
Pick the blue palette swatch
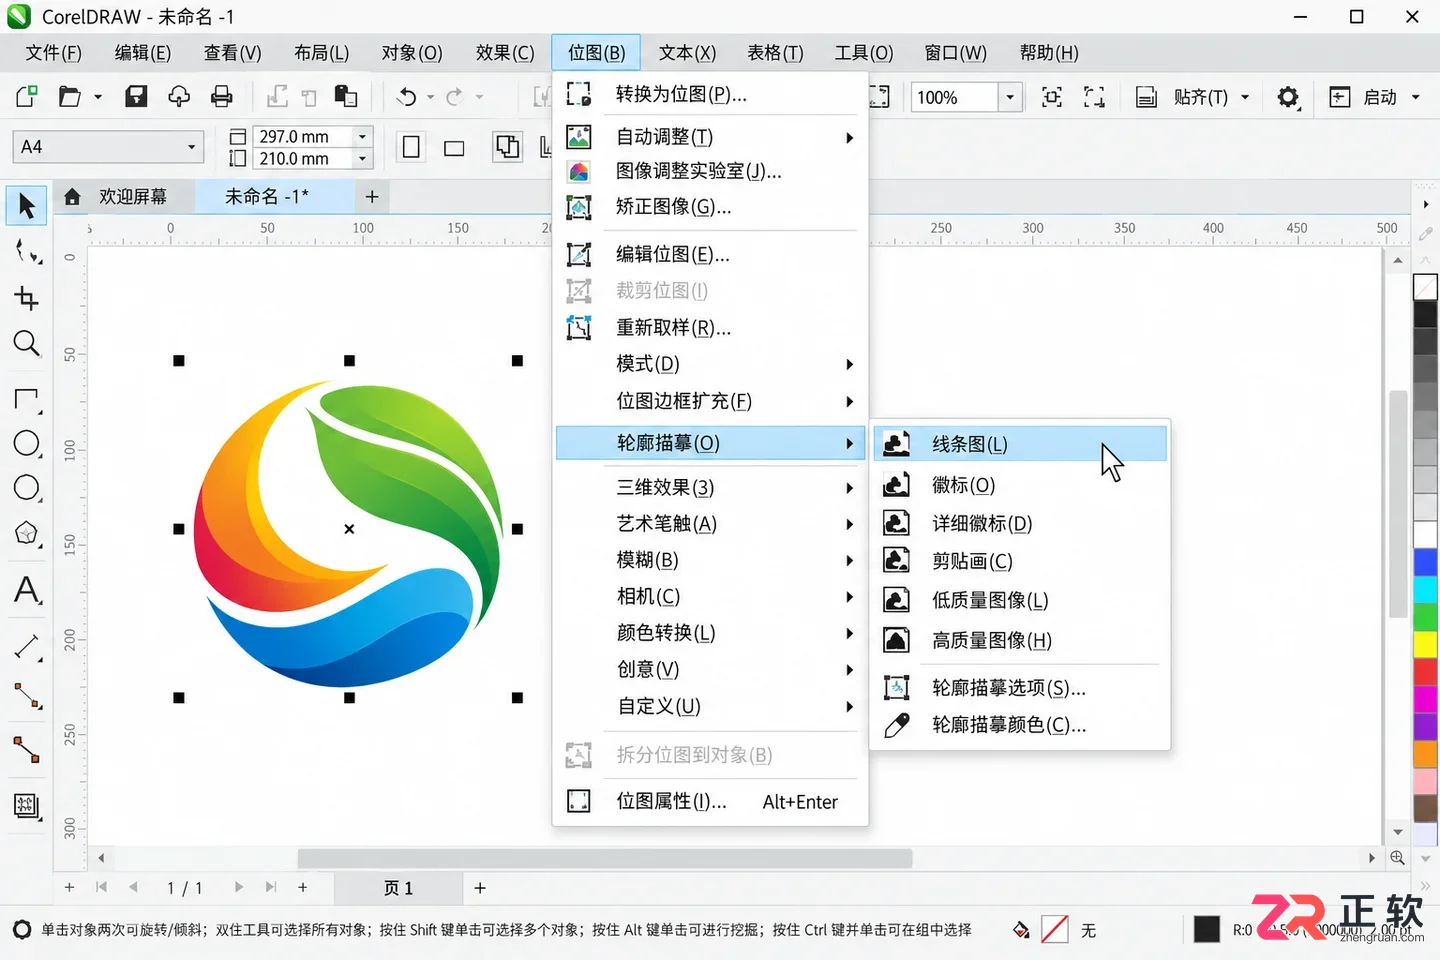(1425, 563)
